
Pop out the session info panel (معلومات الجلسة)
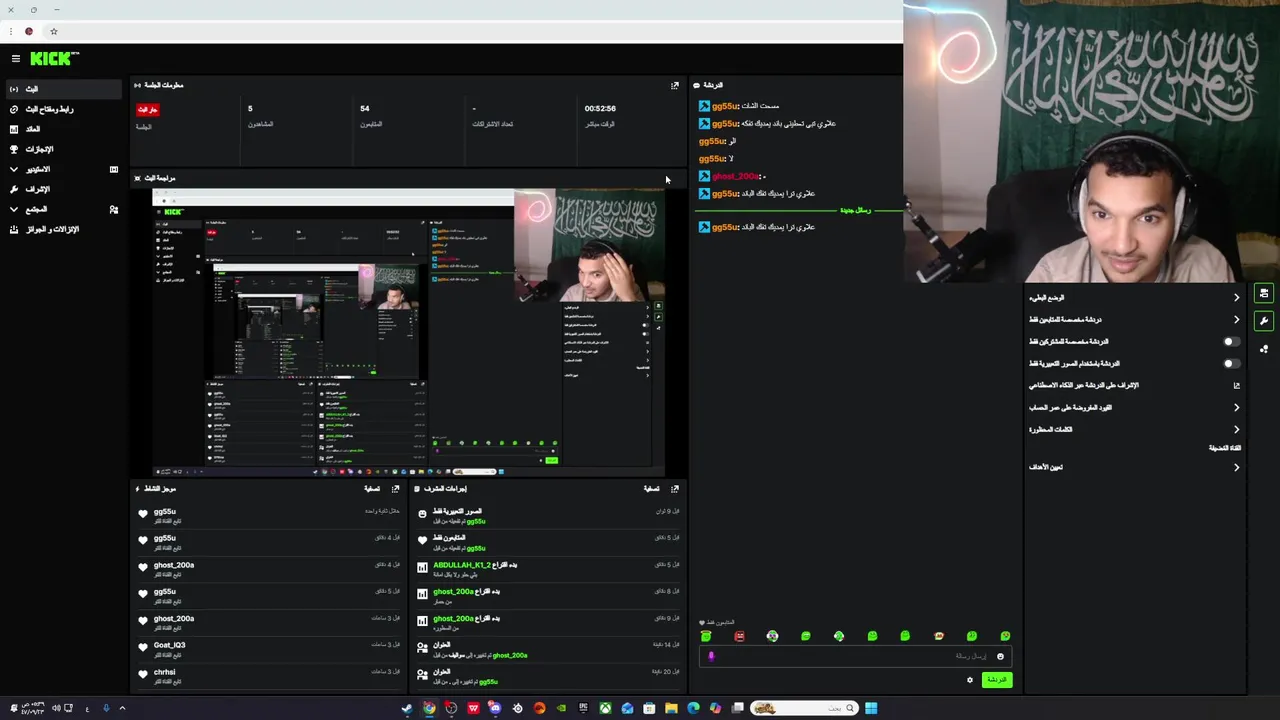[674, 85]
